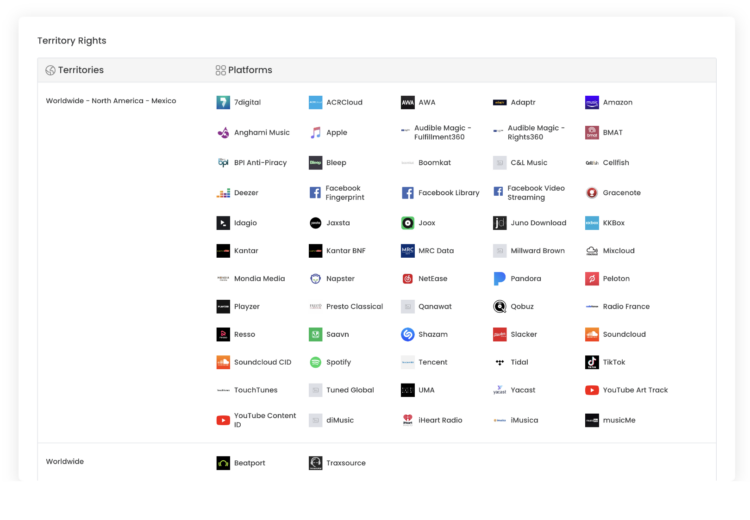Click the "Qanawat" platform label
Viewport: 750px width, 520px height.
pyautogui.click(x=435, y=307)
